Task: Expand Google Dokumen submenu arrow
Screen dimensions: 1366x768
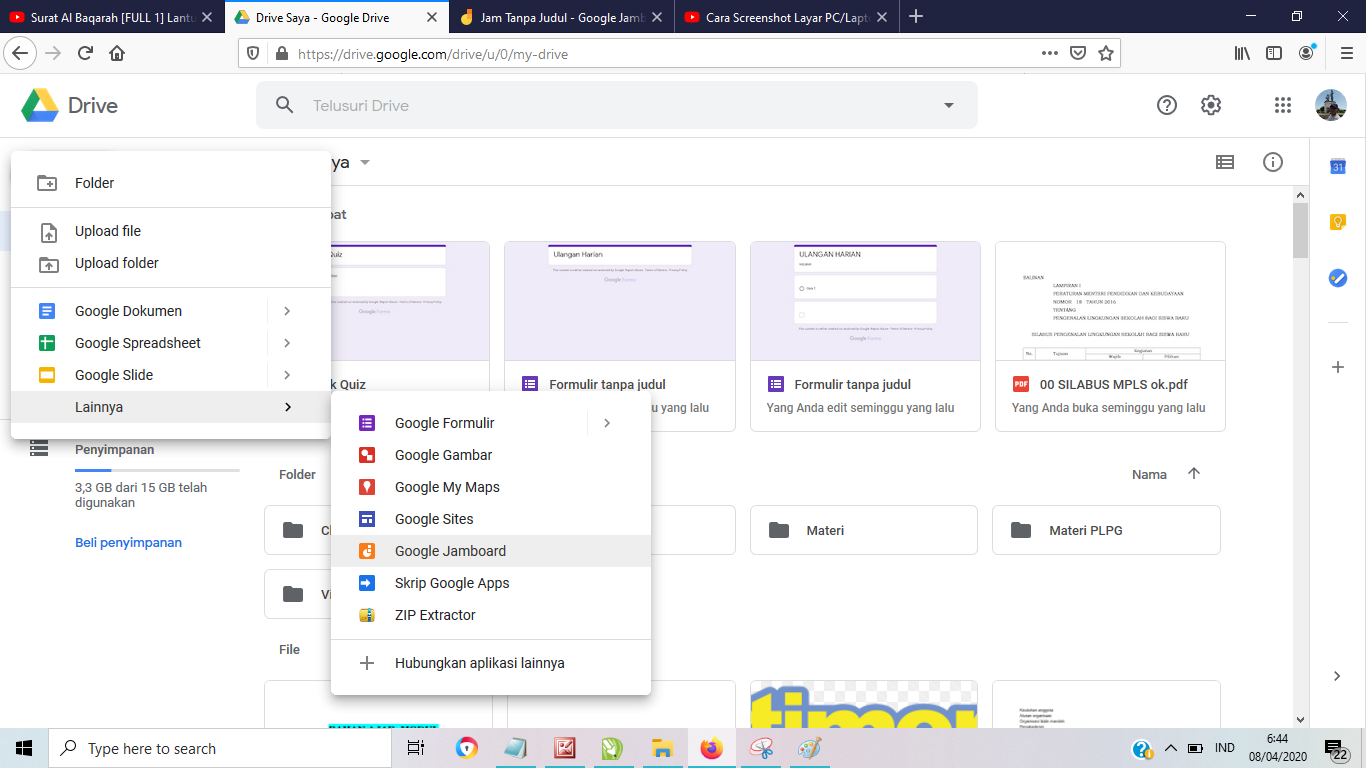Action: point(287,311)
